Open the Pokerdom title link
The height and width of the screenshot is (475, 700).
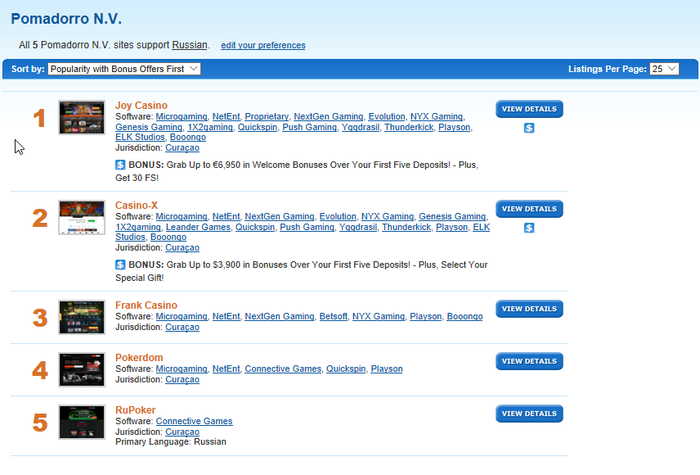[x=139, y=358]
